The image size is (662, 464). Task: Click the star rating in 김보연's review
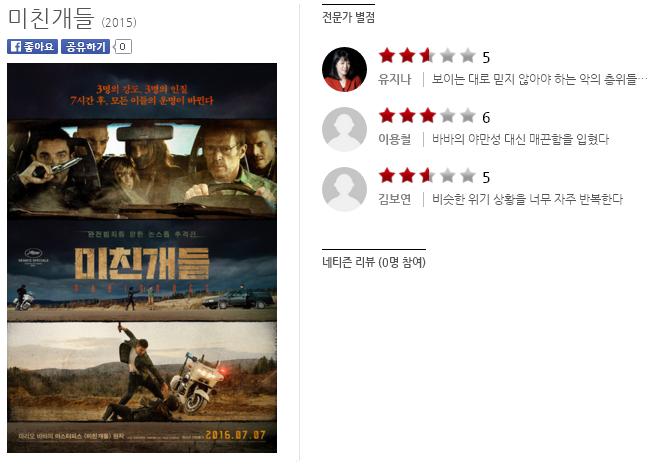(427, 176)
